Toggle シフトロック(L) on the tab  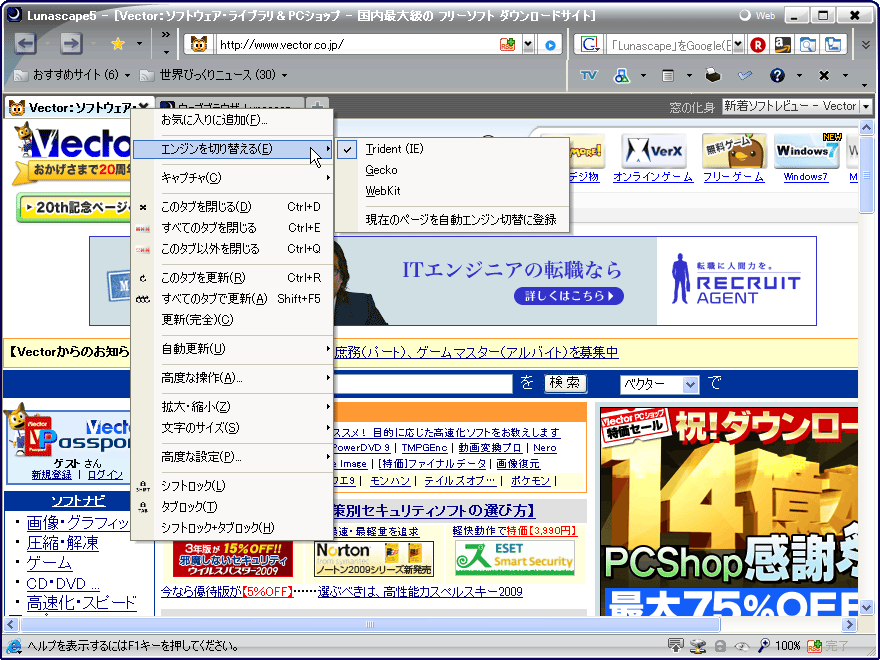pyautogui.click(x=232, y=485)
